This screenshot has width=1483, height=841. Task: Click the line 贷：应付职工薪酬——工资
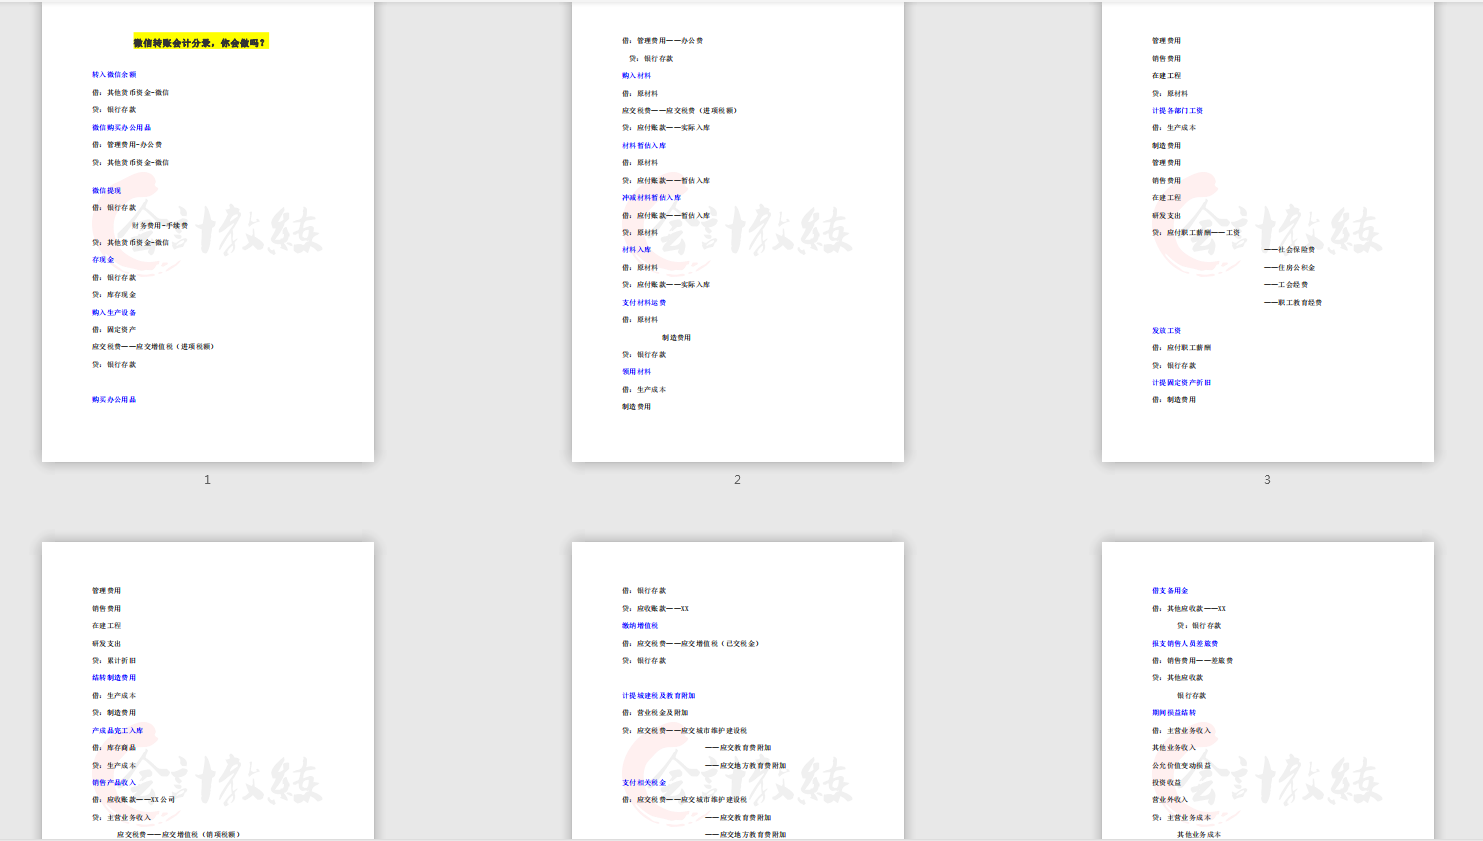pos(1196,233)
